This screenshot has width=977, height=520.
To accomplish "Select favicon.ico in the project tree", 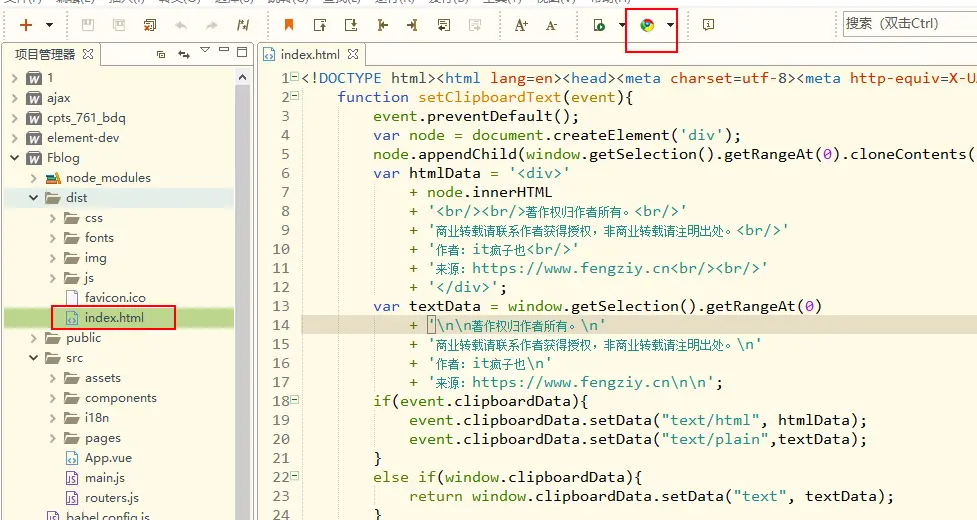I will [x=115, y=298].
